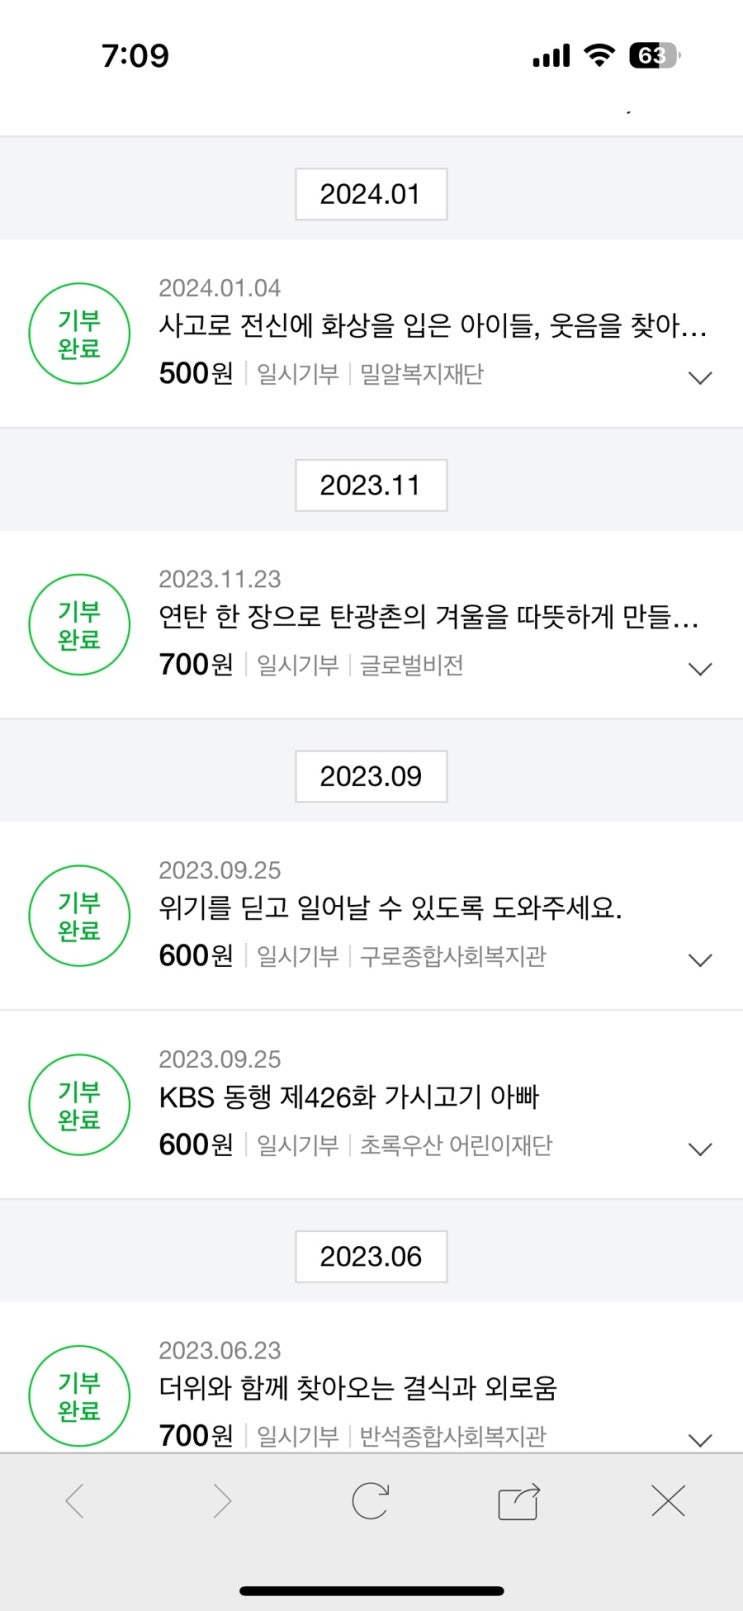Tap the browser back arrow
This screenshot has height=1611, width=743.
click(x=75, y=1501)
